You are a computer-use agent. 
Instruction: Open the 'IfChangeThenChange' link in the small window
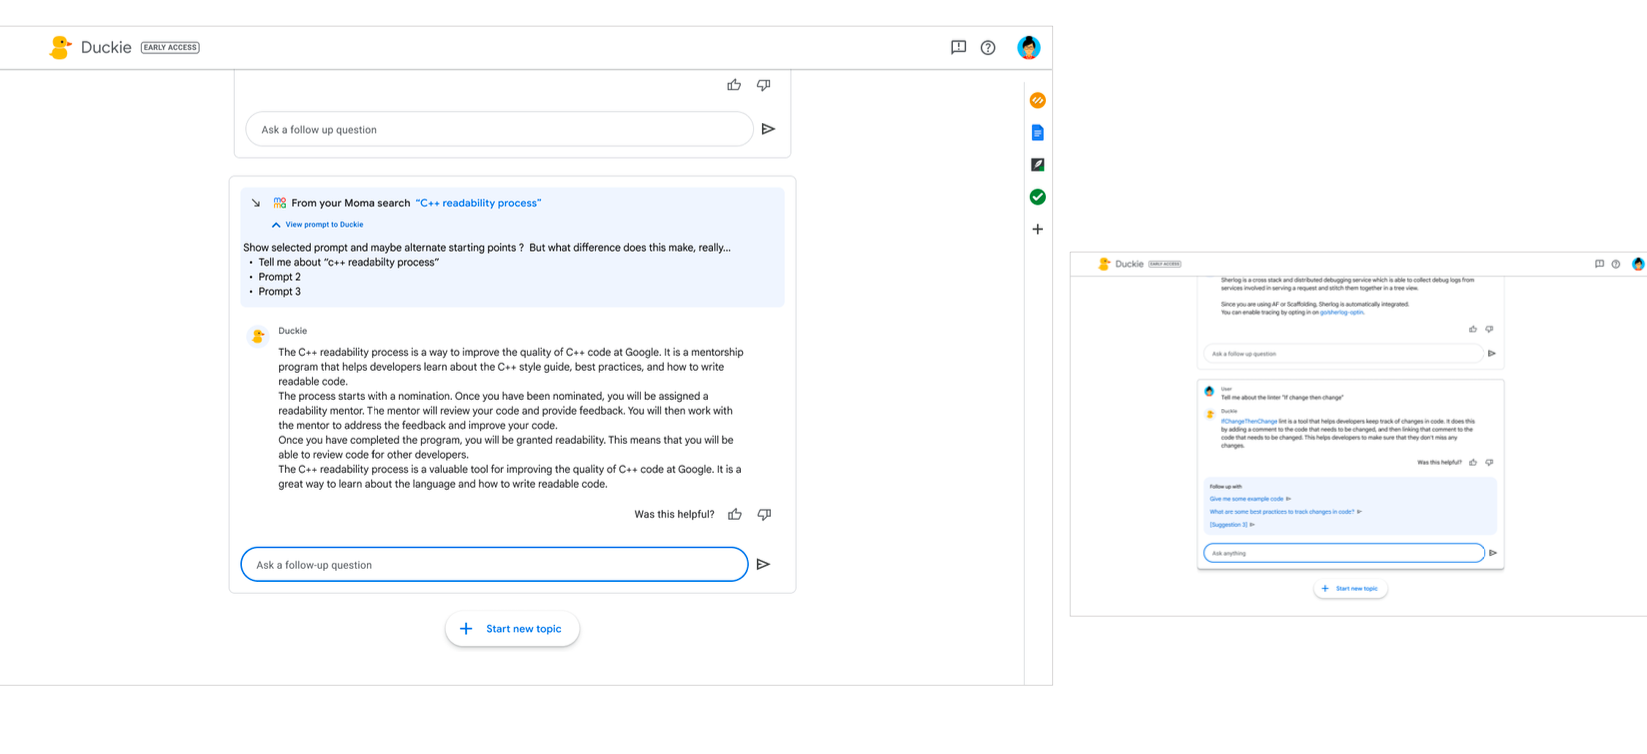coord(1249,422)
